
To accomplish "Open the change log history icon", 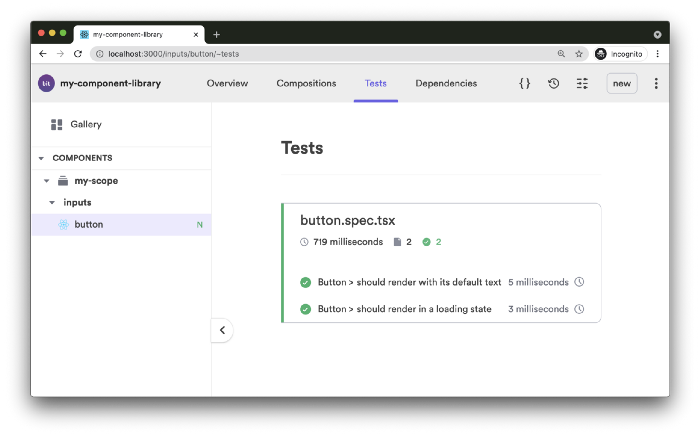I will tap(554, 83).
